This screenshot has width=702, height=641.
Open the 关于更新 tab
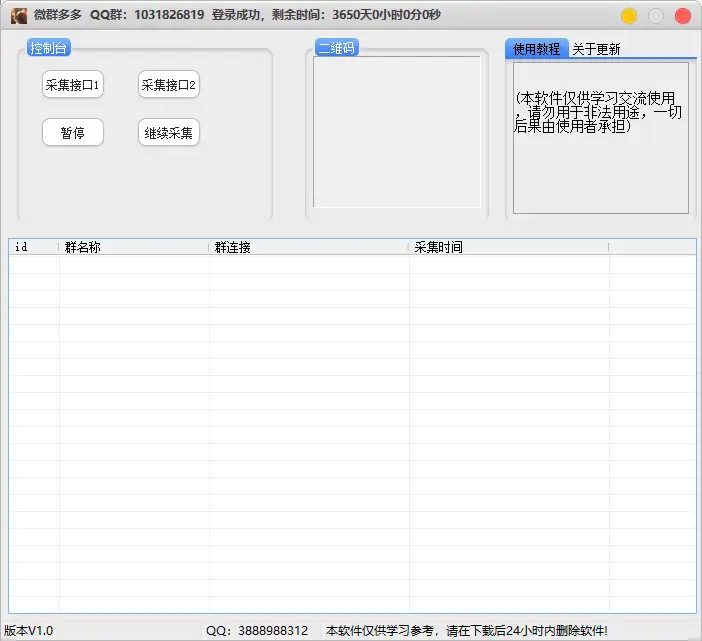[596, 49]
